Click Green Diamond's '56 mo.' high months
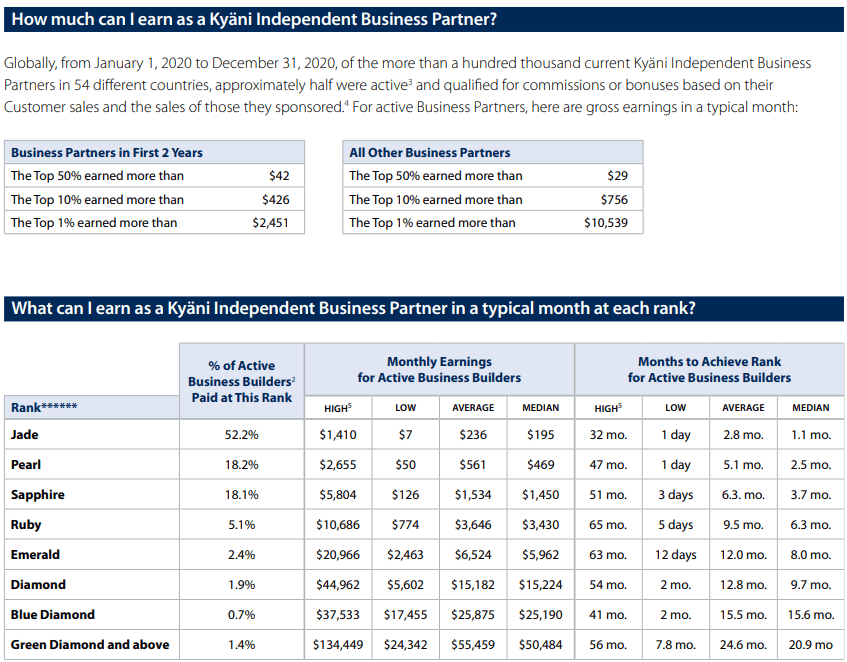The image size is (847, 662). tap(608, 645)
